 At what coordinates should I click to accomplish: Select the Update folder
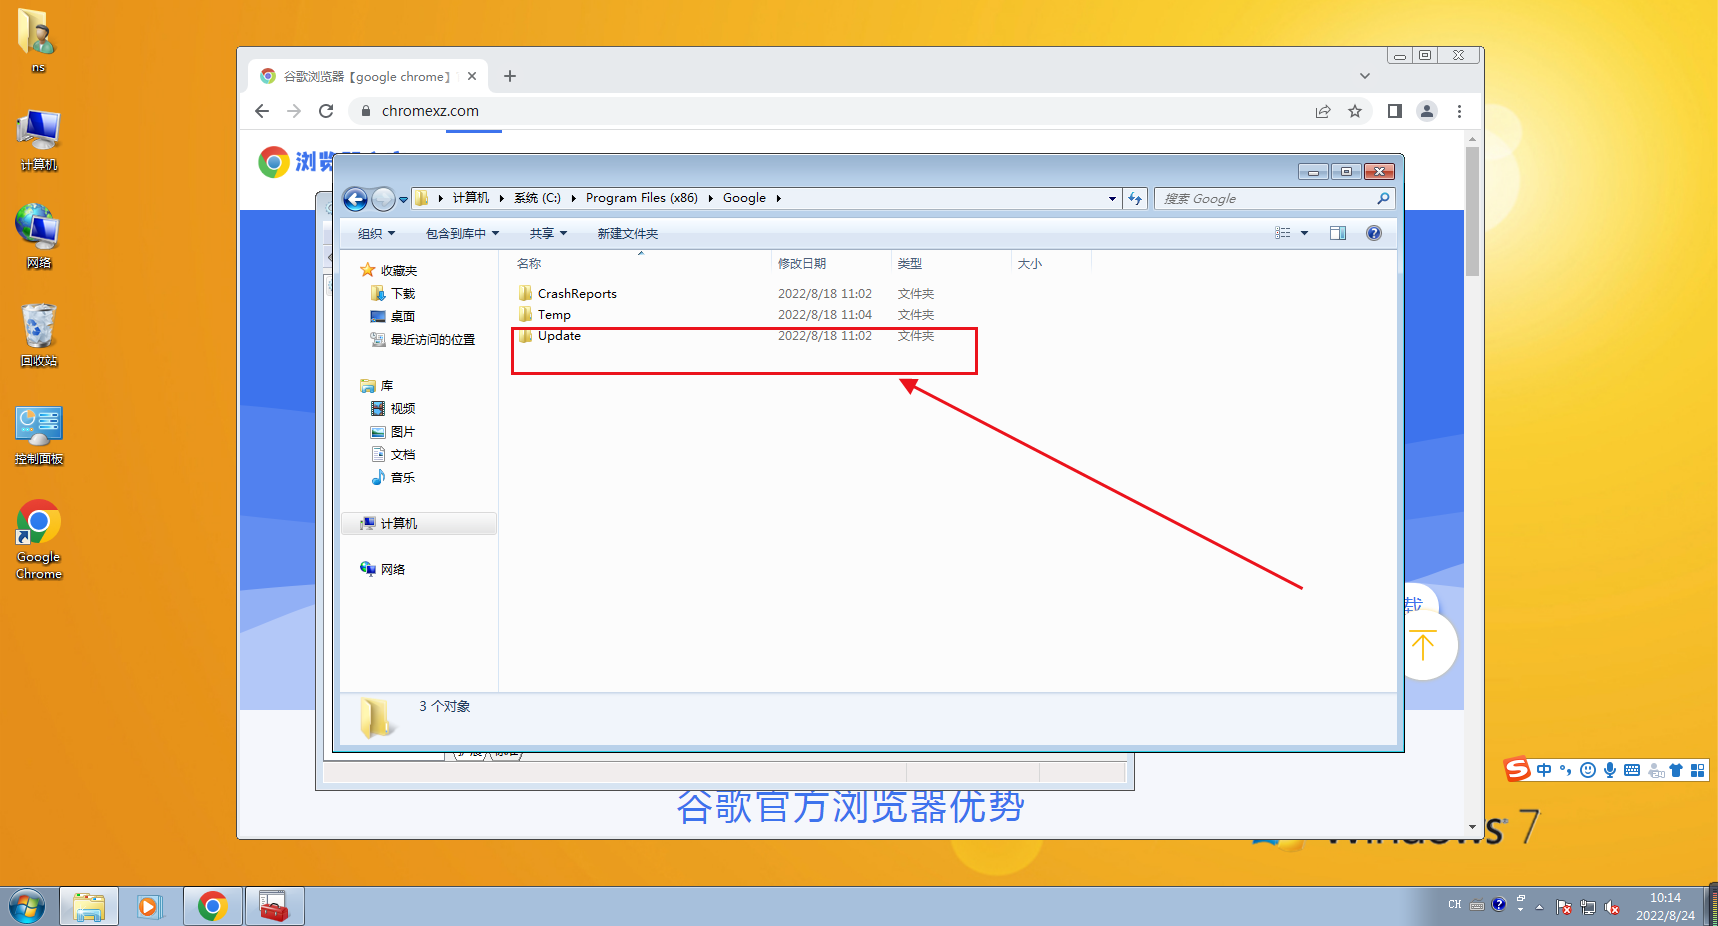[549, 336]
